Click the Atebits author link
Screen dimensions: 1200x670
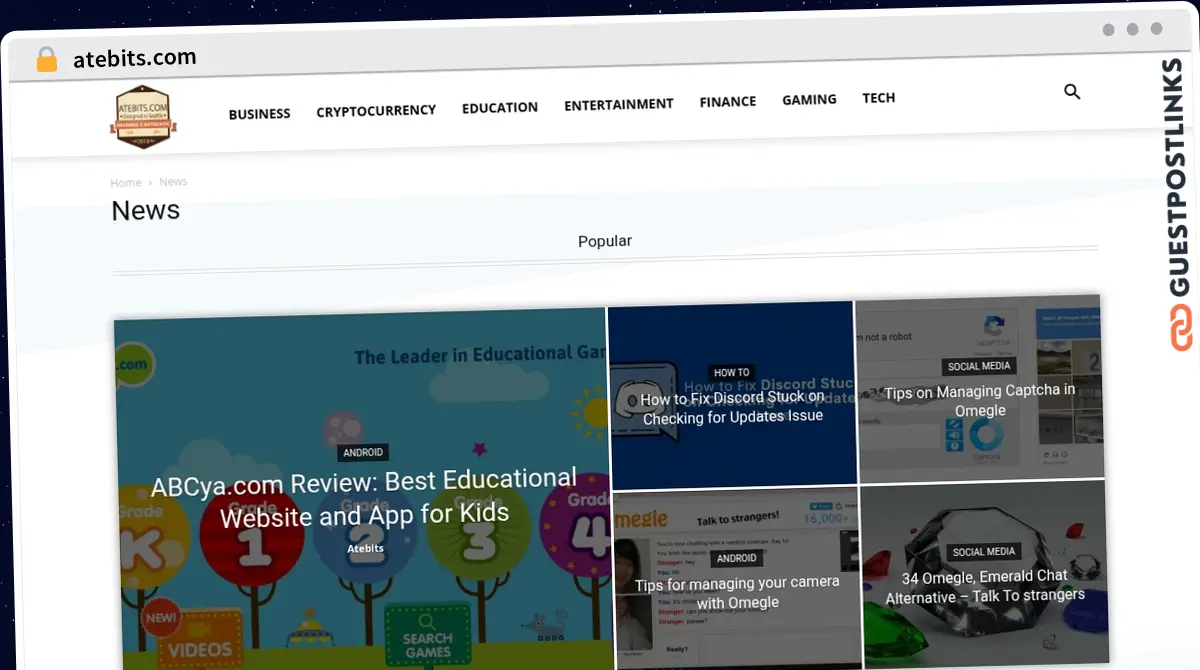pos(365,548)
